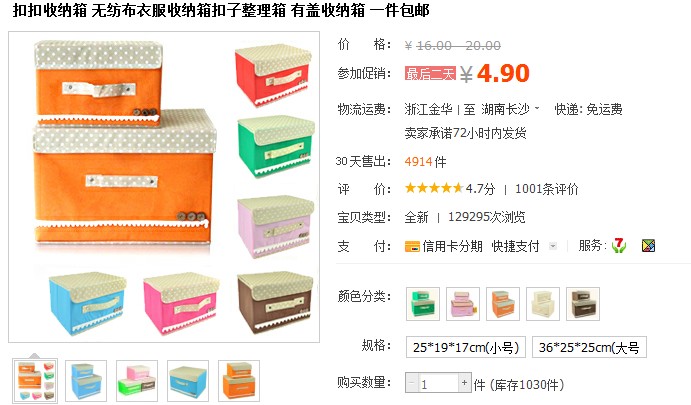Choose the orange box color option
Image resolution: width=691 pixels, height=405 pixels.
point(503,304)
